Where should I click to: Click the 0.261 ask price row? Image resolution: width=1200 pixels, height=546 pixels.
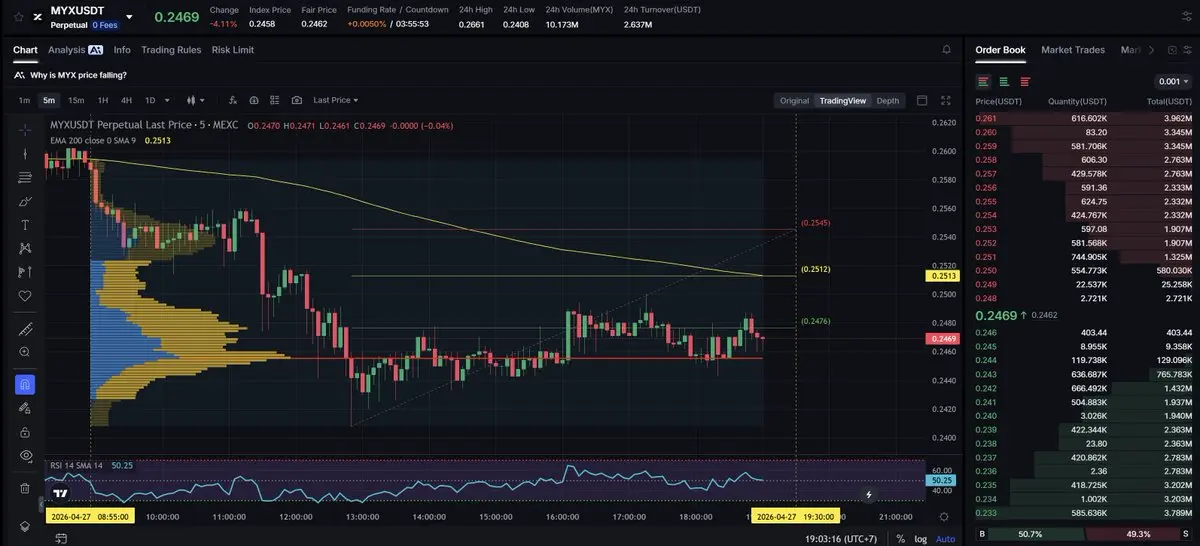(x=1084, y=118)
